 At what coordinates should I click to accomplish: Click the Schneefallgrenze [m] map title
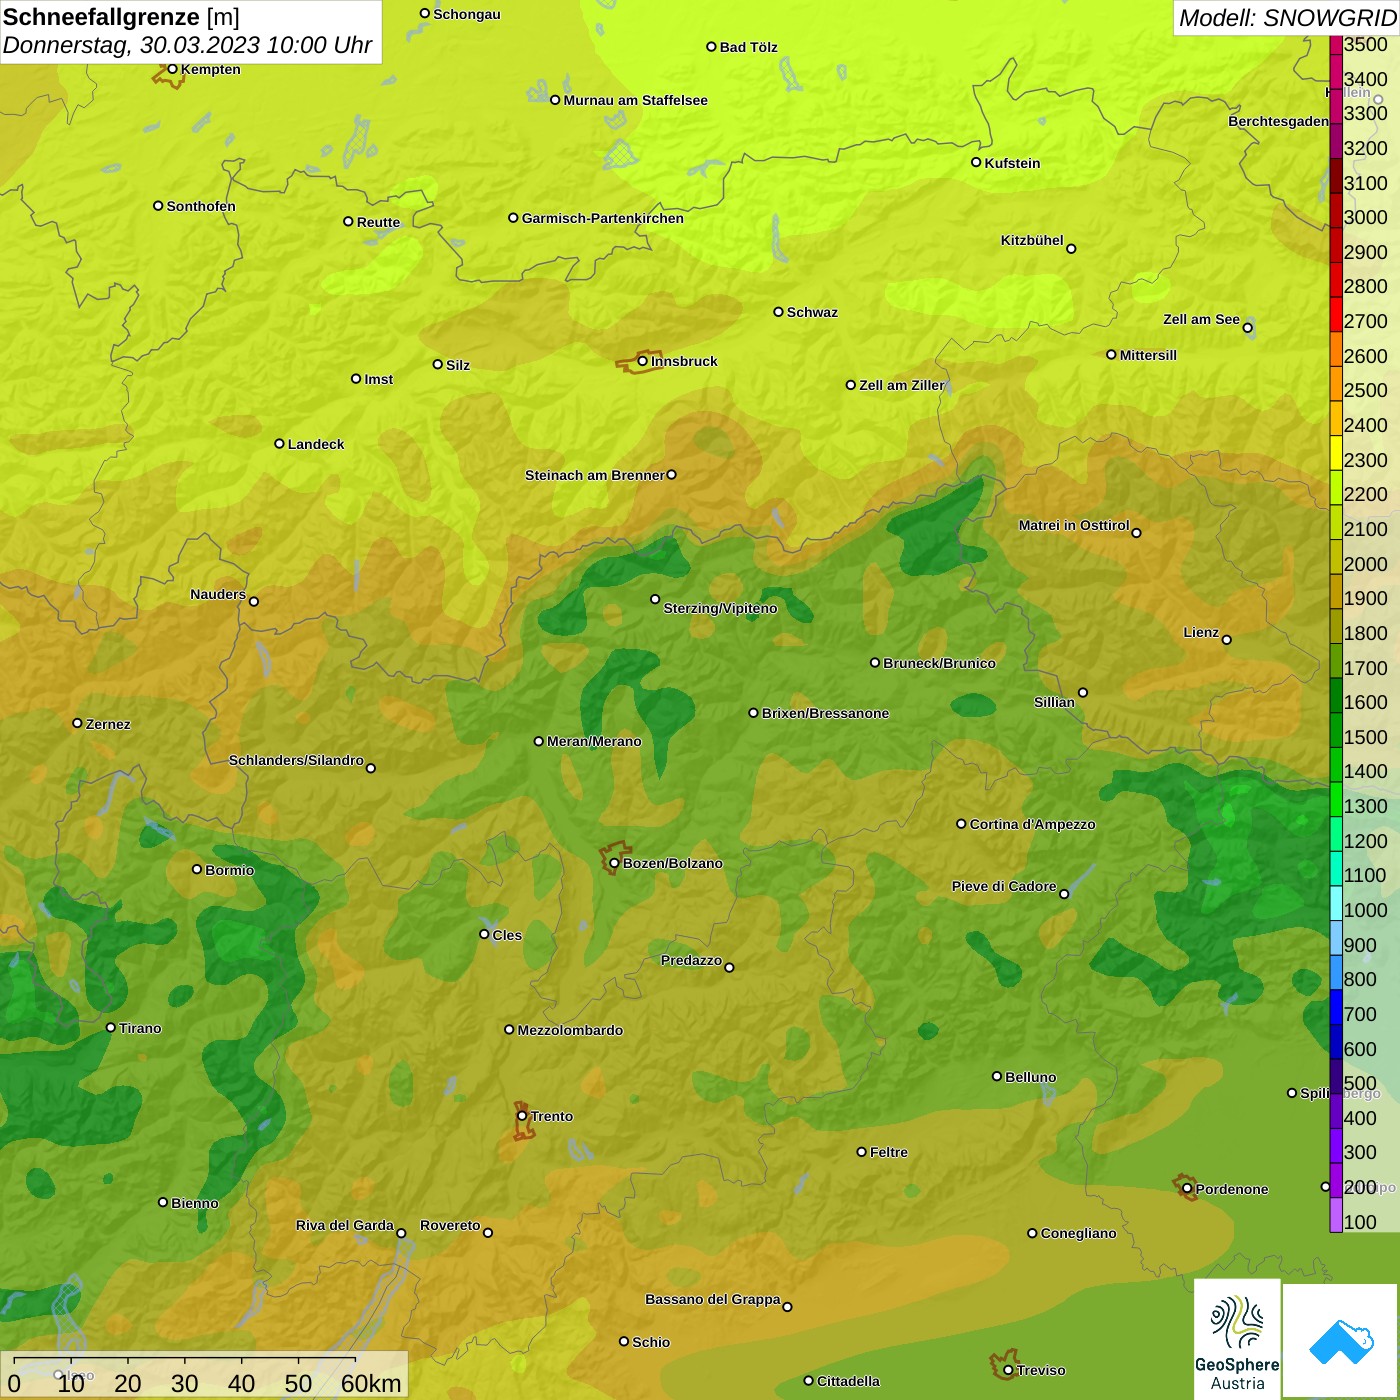click(x=121, y=17)
